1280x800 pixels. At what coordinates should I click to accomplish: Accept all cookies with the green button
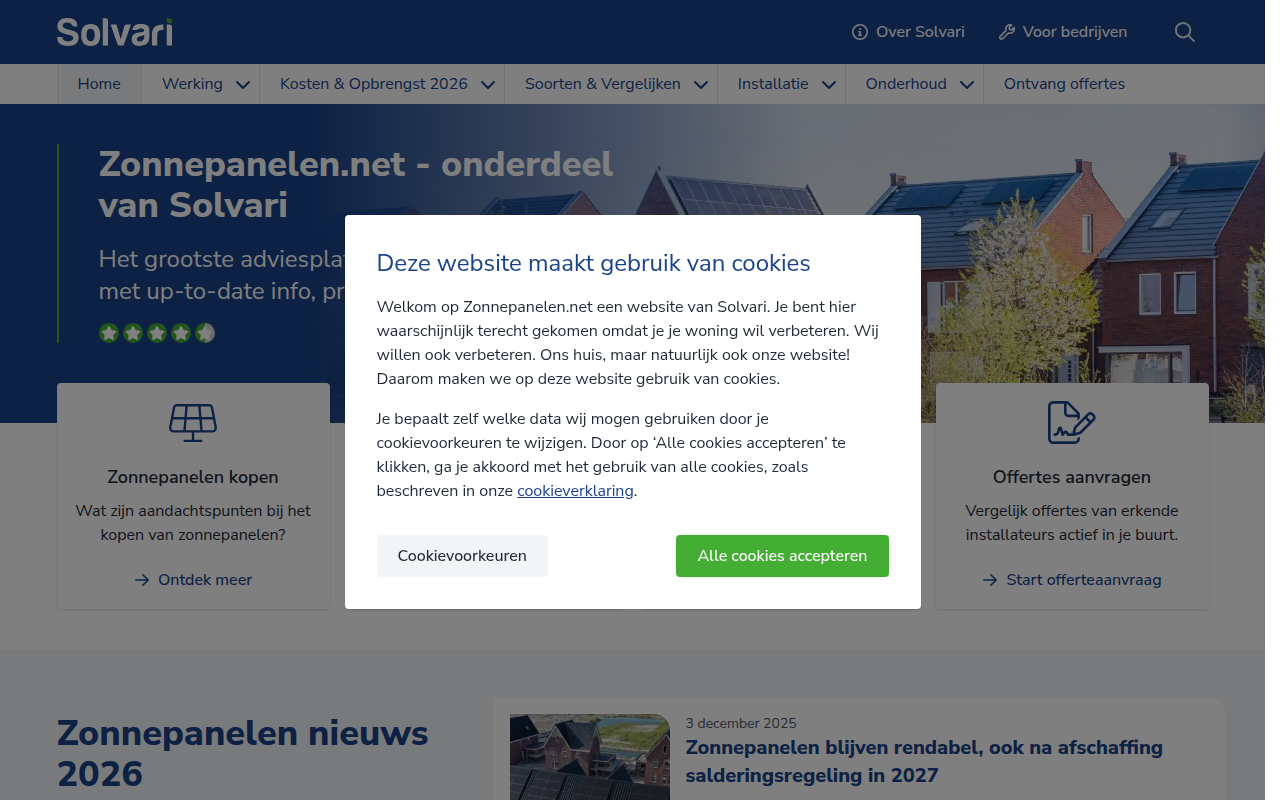pos(782,556)
